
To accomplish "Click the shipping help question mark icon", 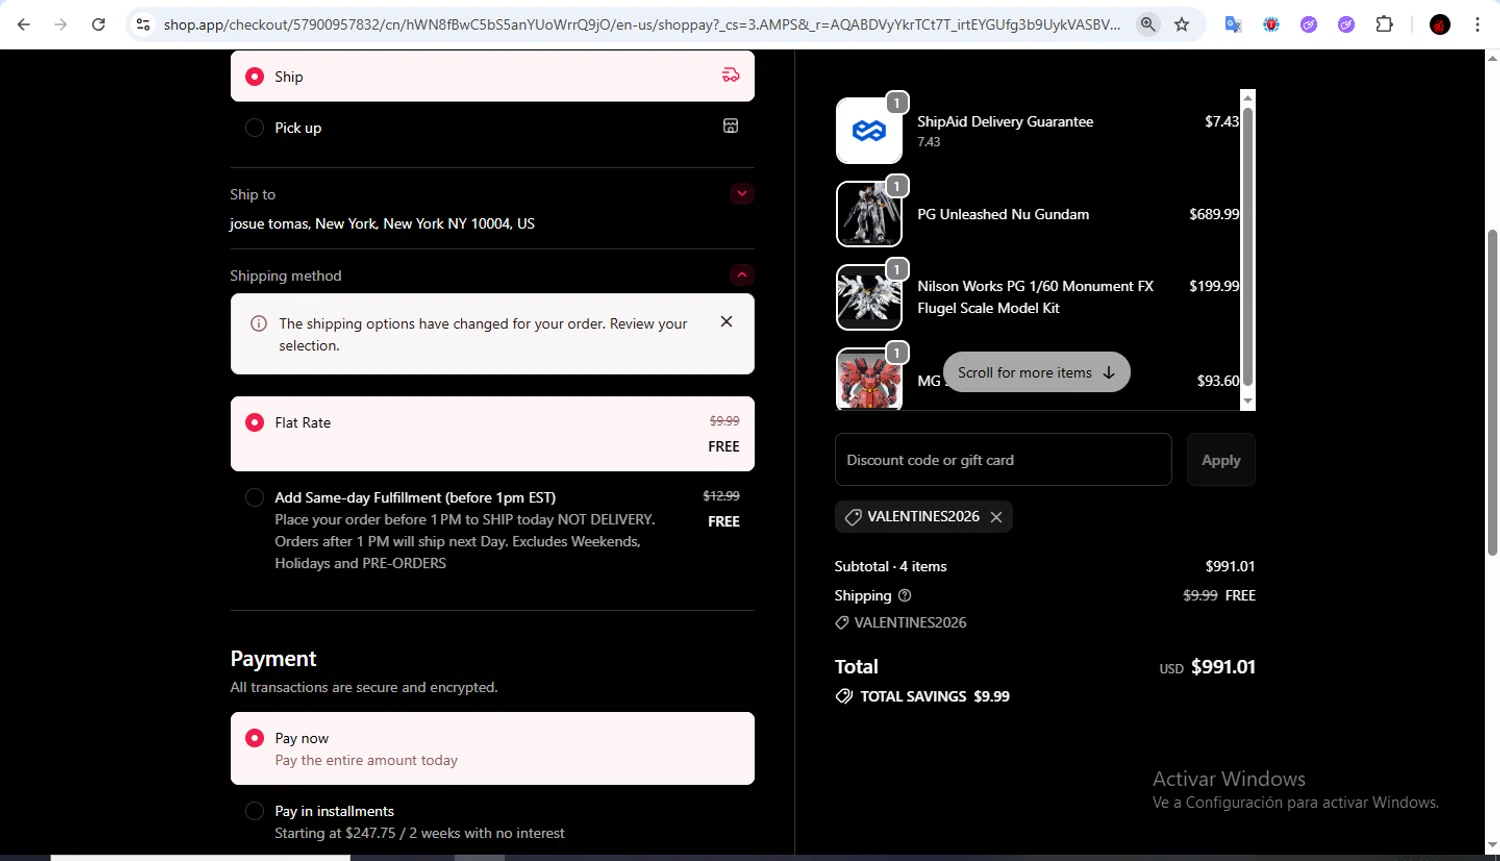I will [x=905, y=595].
